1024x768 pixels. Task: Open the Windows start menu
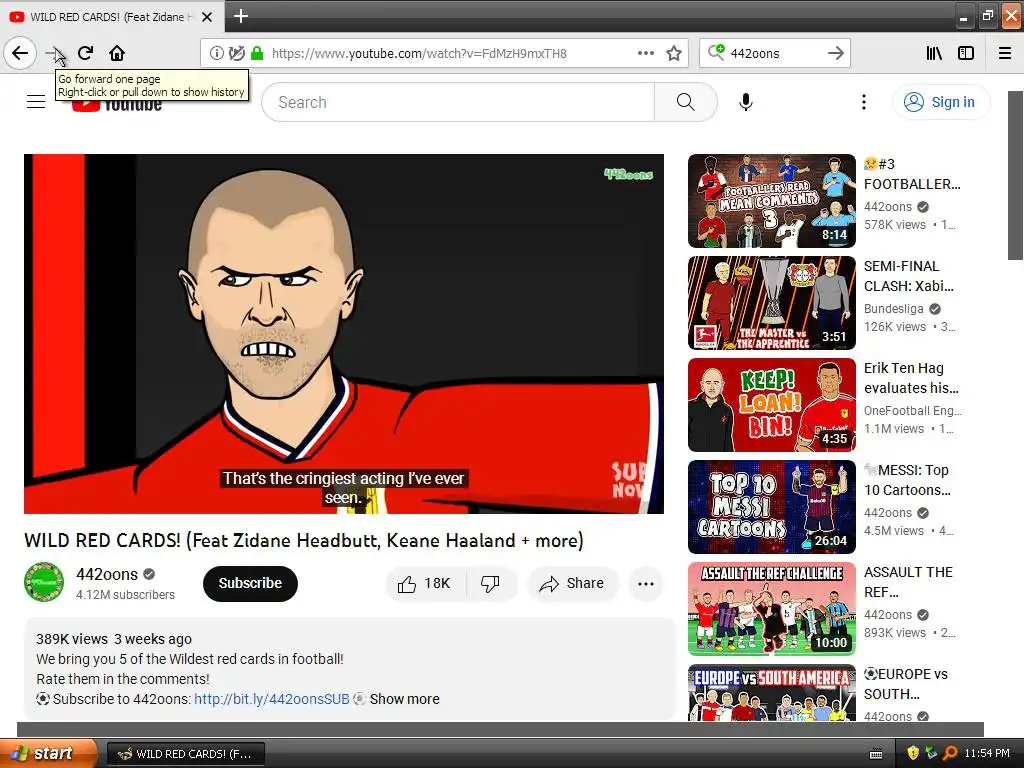point(48,753)
